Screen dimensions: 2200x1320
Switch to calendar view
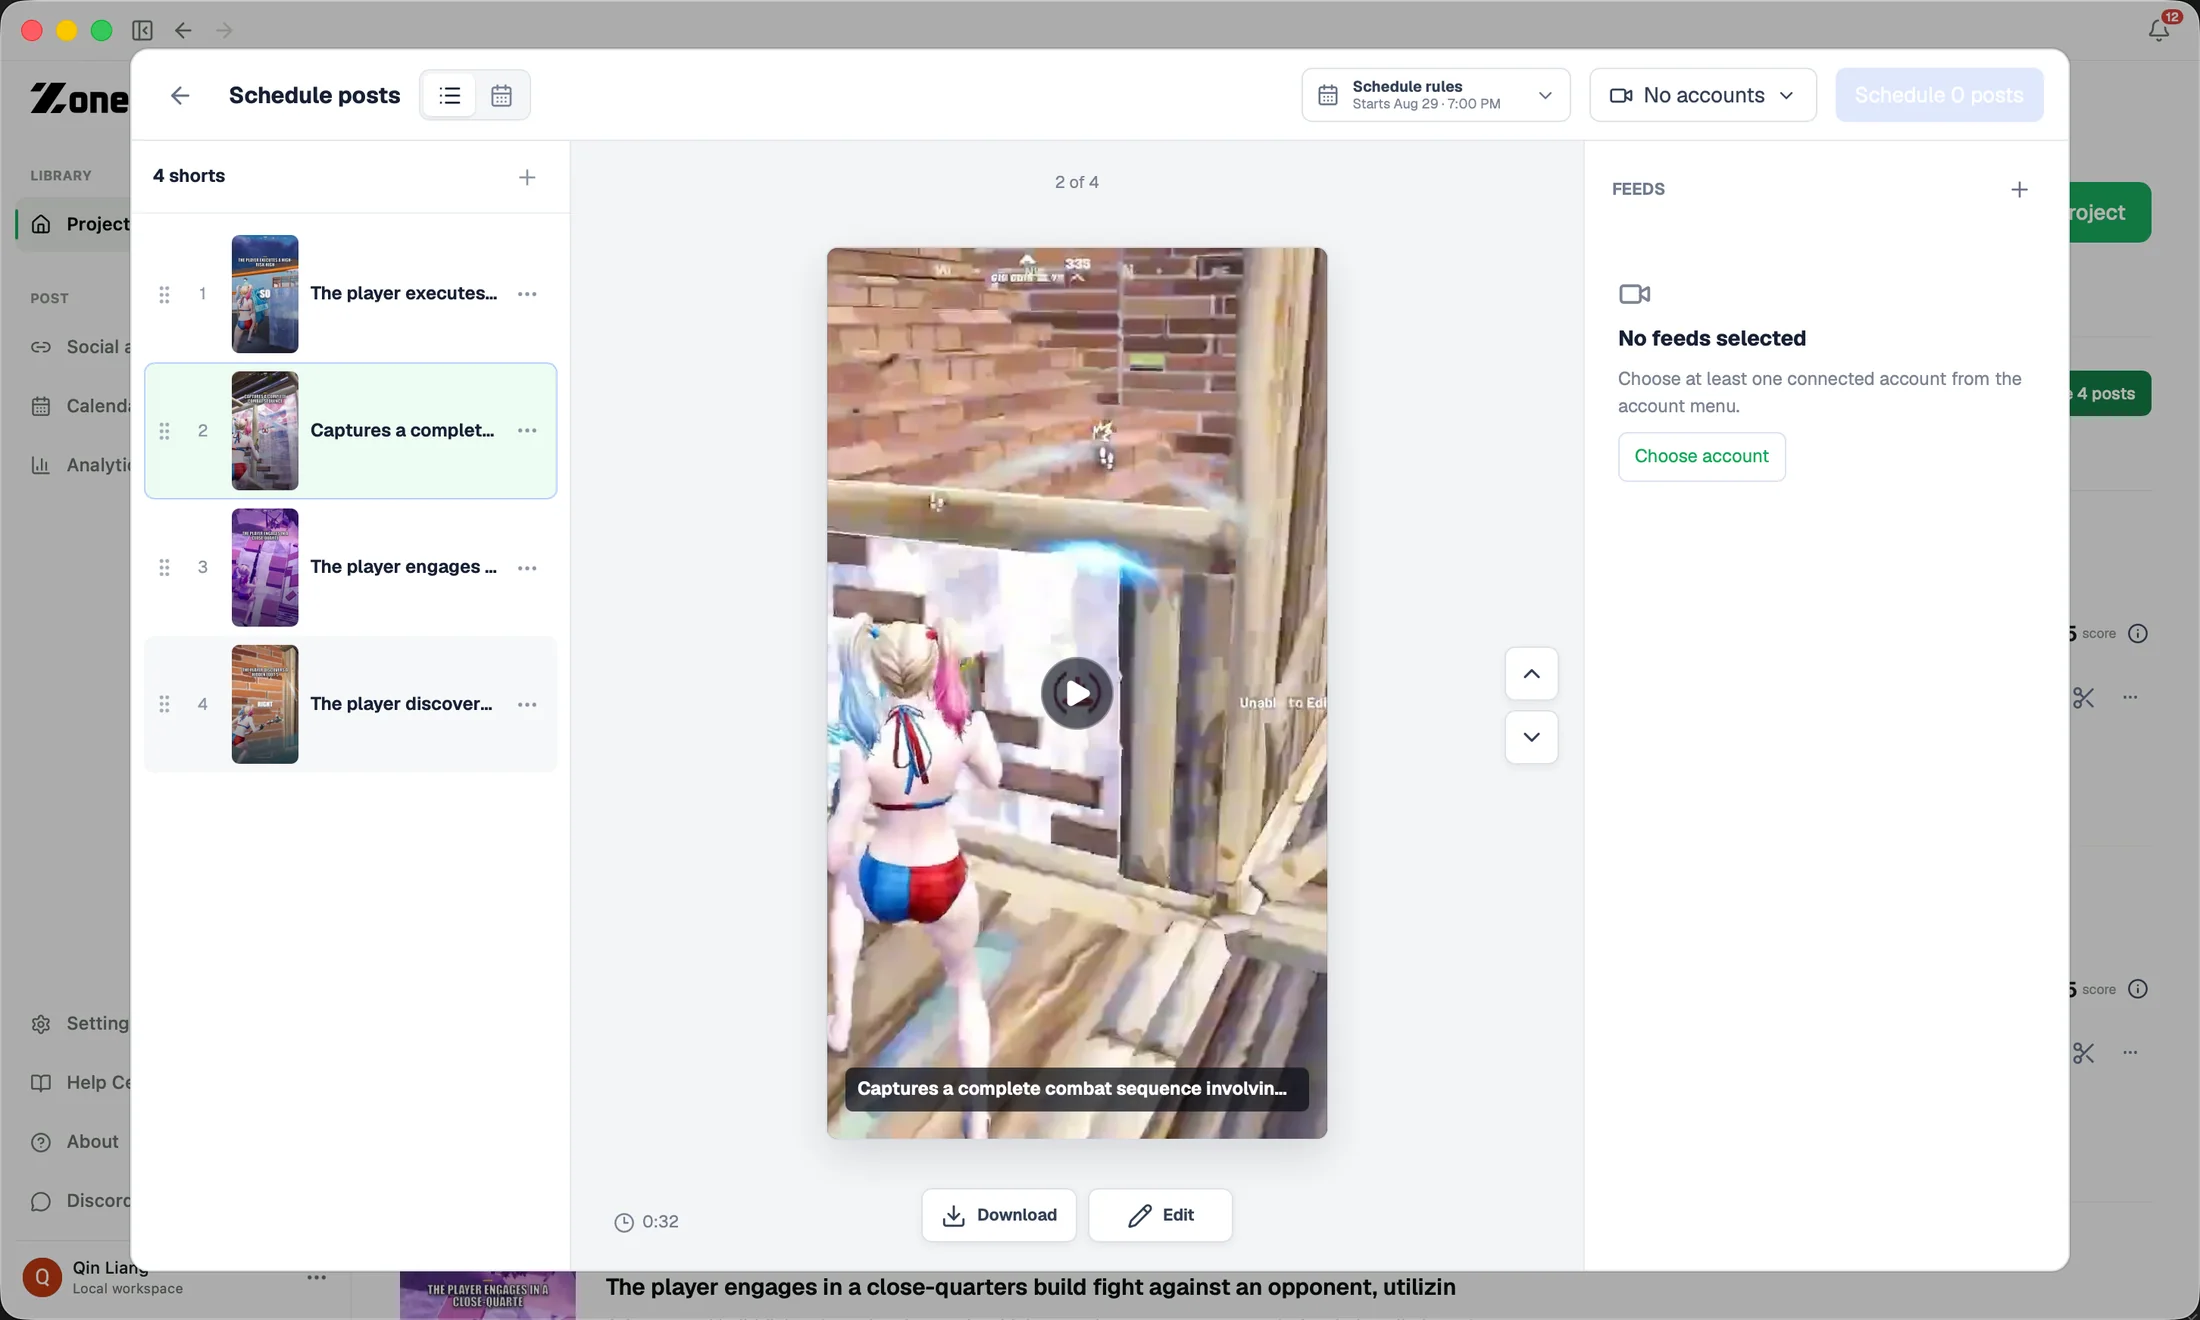[x=501, y=95]
